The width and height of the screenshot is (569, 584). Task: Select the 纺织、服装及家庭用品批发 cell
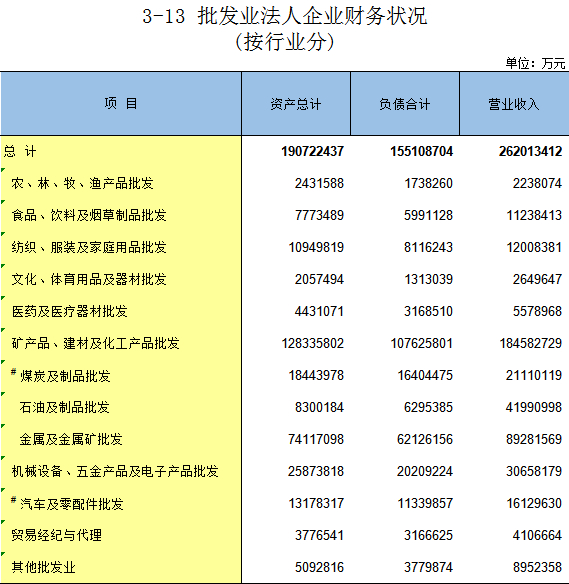[121, 247]
